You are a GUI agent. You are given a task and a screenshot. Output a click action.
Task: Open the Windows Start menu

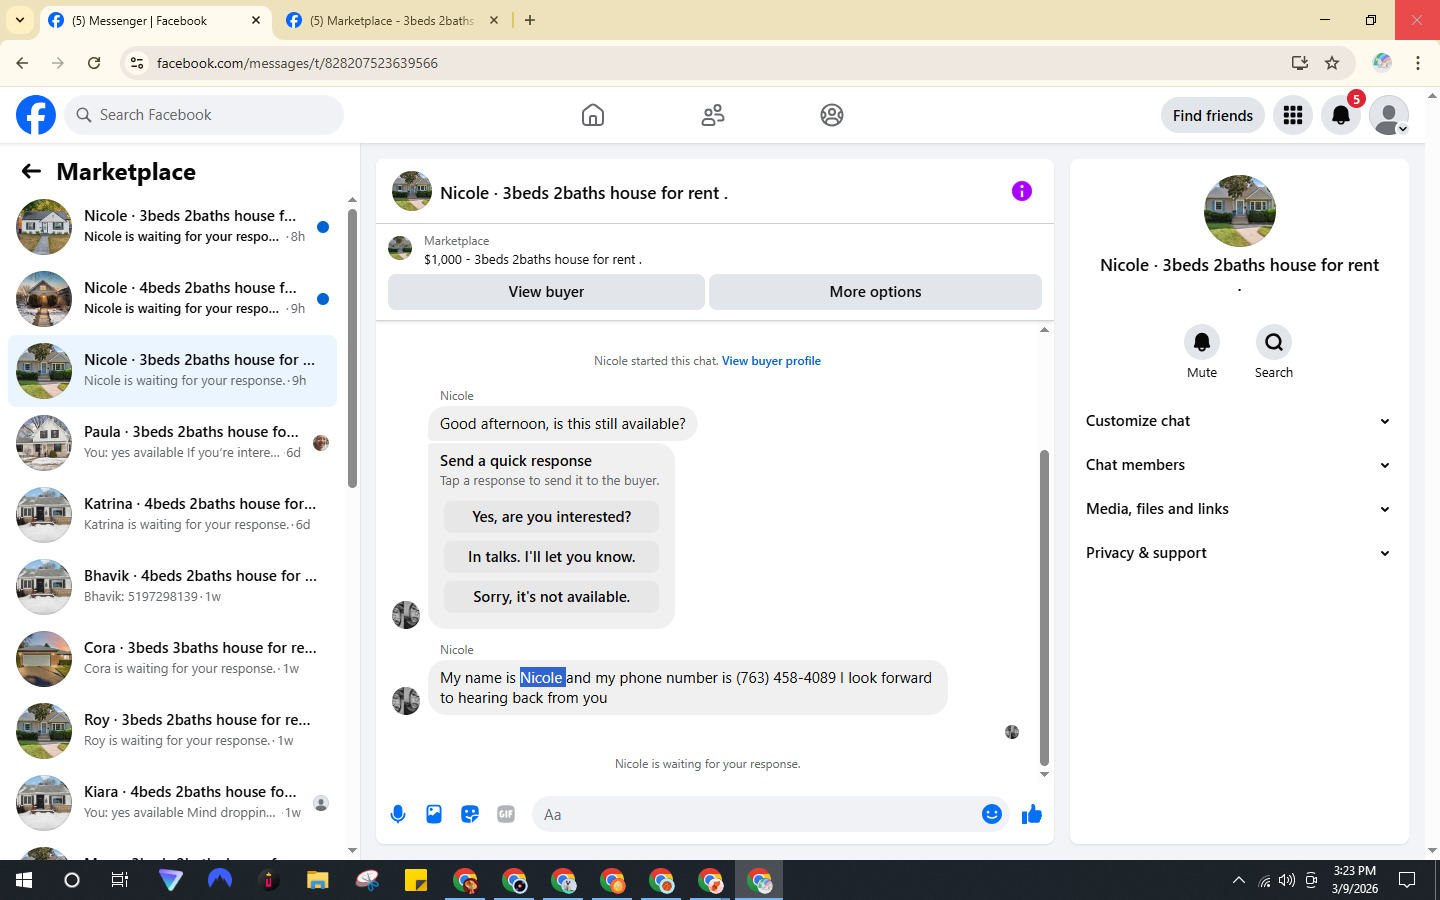(x=24, y=880)
